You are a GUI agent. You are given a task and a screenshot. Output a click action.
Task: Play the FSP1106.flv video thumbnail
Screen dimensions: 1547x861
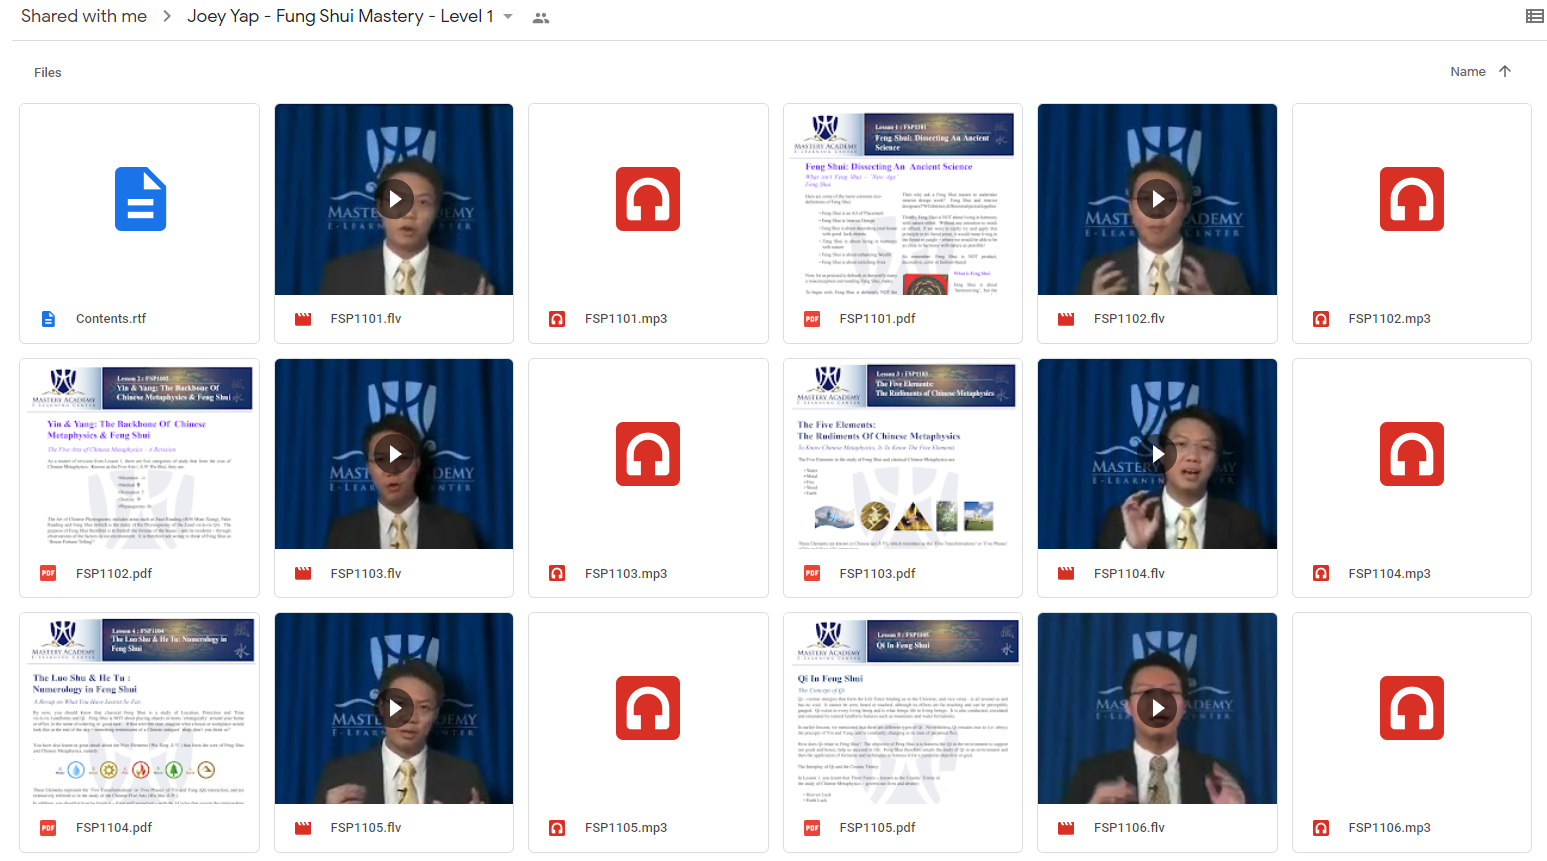[1157, 708]
